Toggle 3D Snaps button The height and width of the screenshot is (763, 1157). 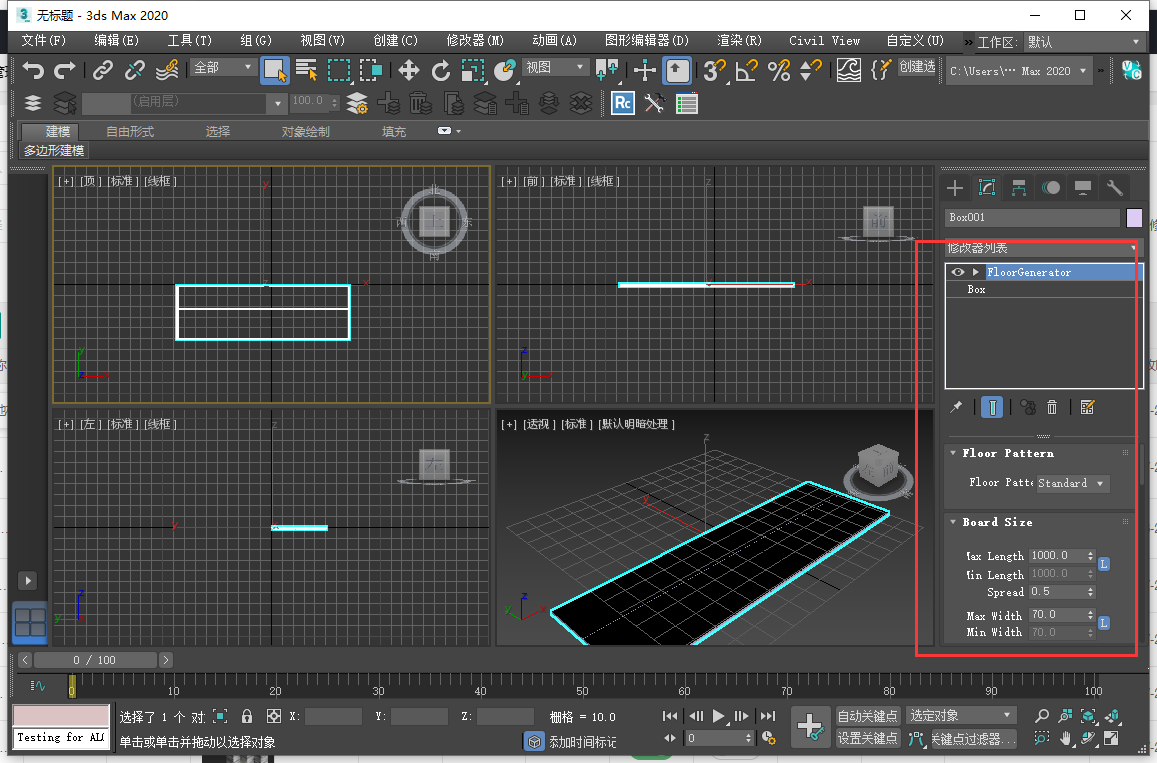click(x=714, y=71)
